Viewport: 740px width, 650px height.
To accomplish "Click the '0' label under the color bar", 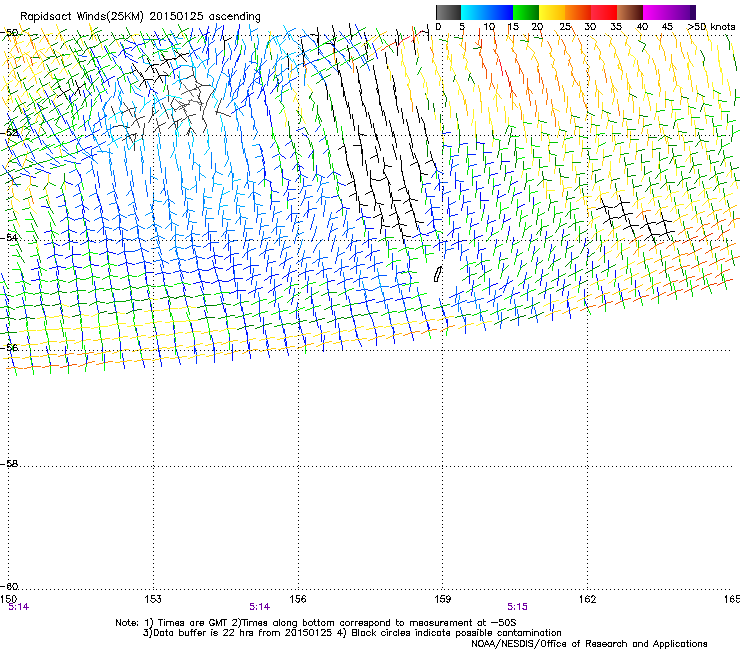I will pyautogui.click(x=438, y=26).
